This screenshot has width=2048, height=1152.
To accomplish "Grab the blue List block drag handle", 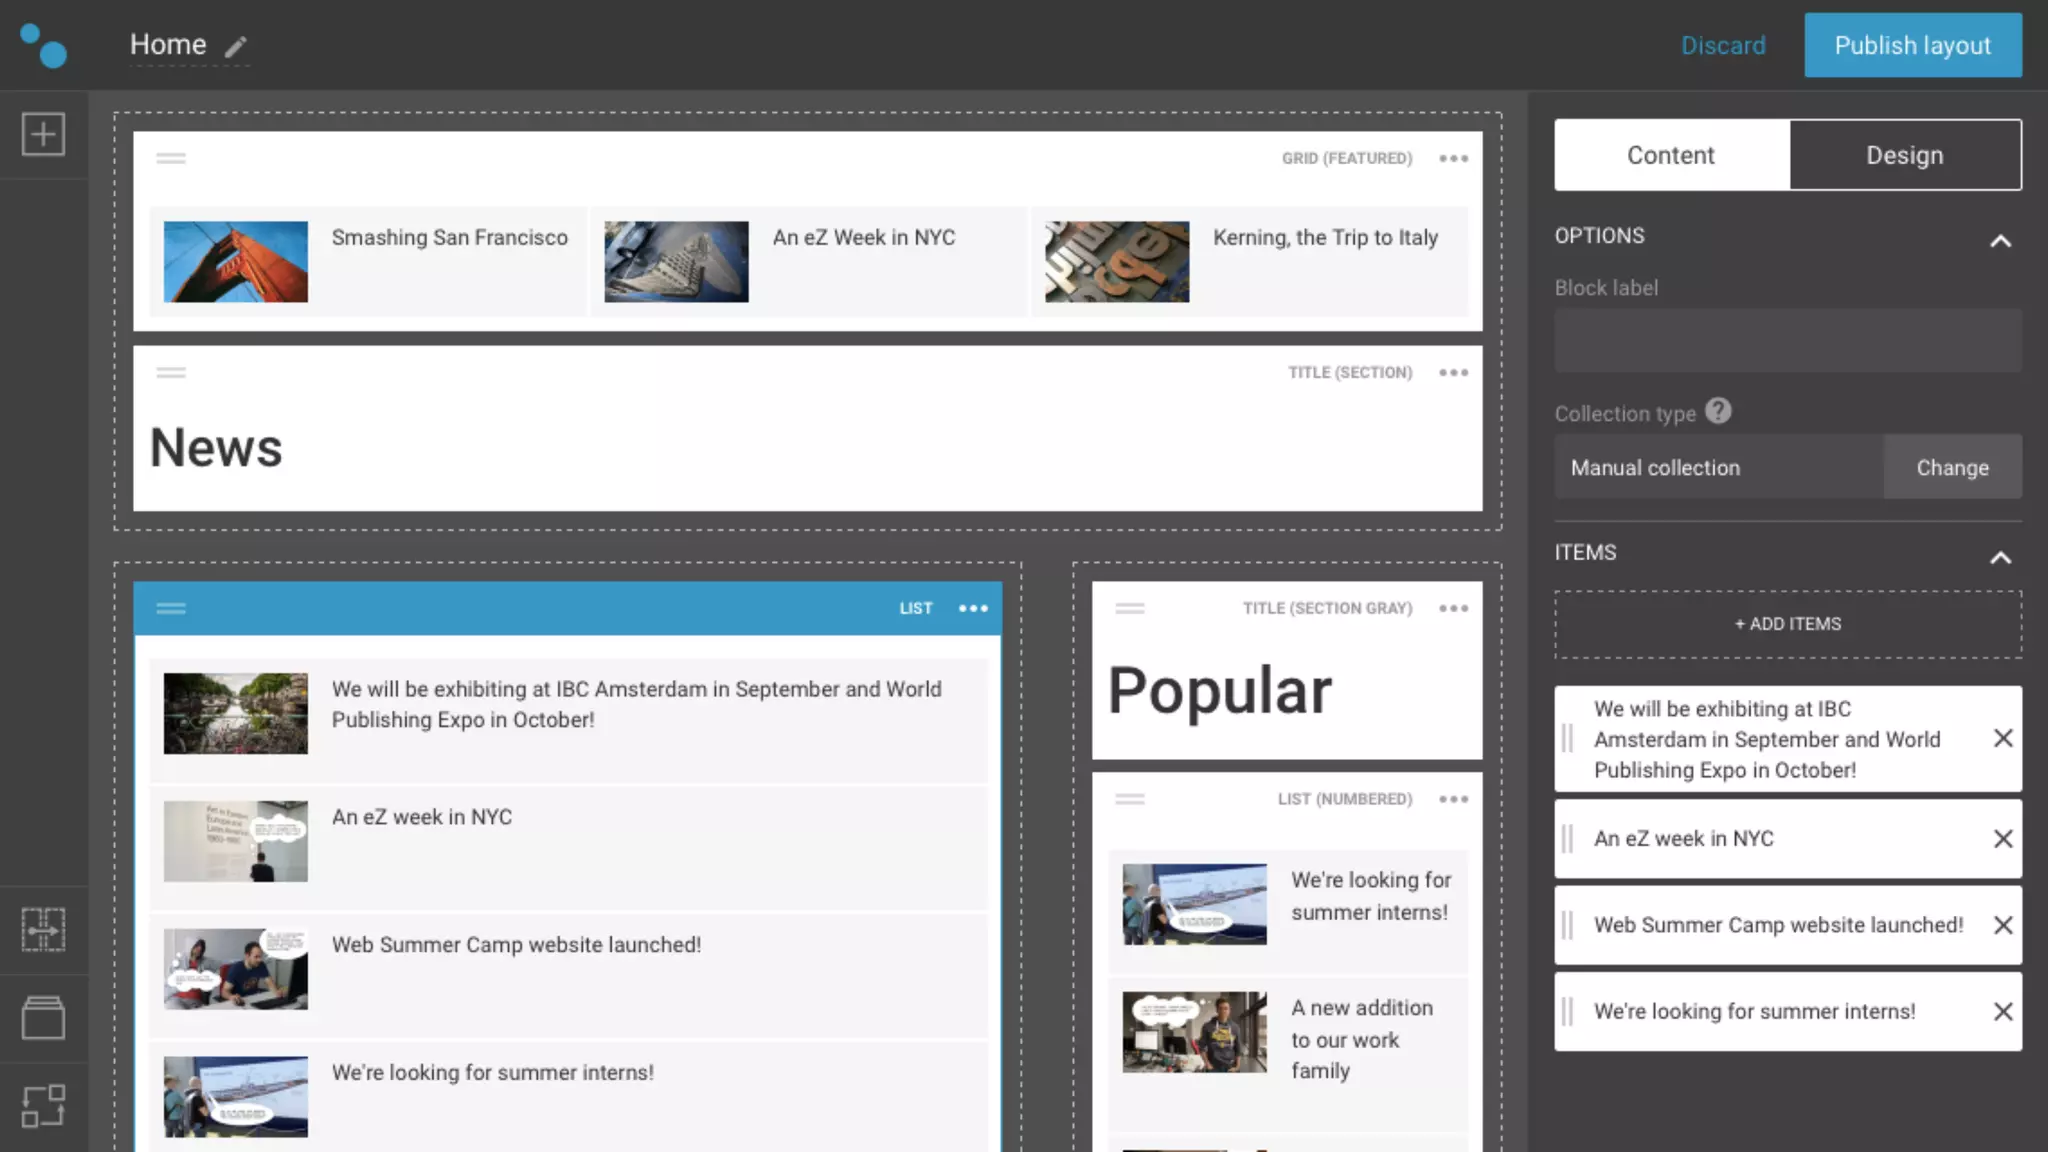I will (171, 608).
